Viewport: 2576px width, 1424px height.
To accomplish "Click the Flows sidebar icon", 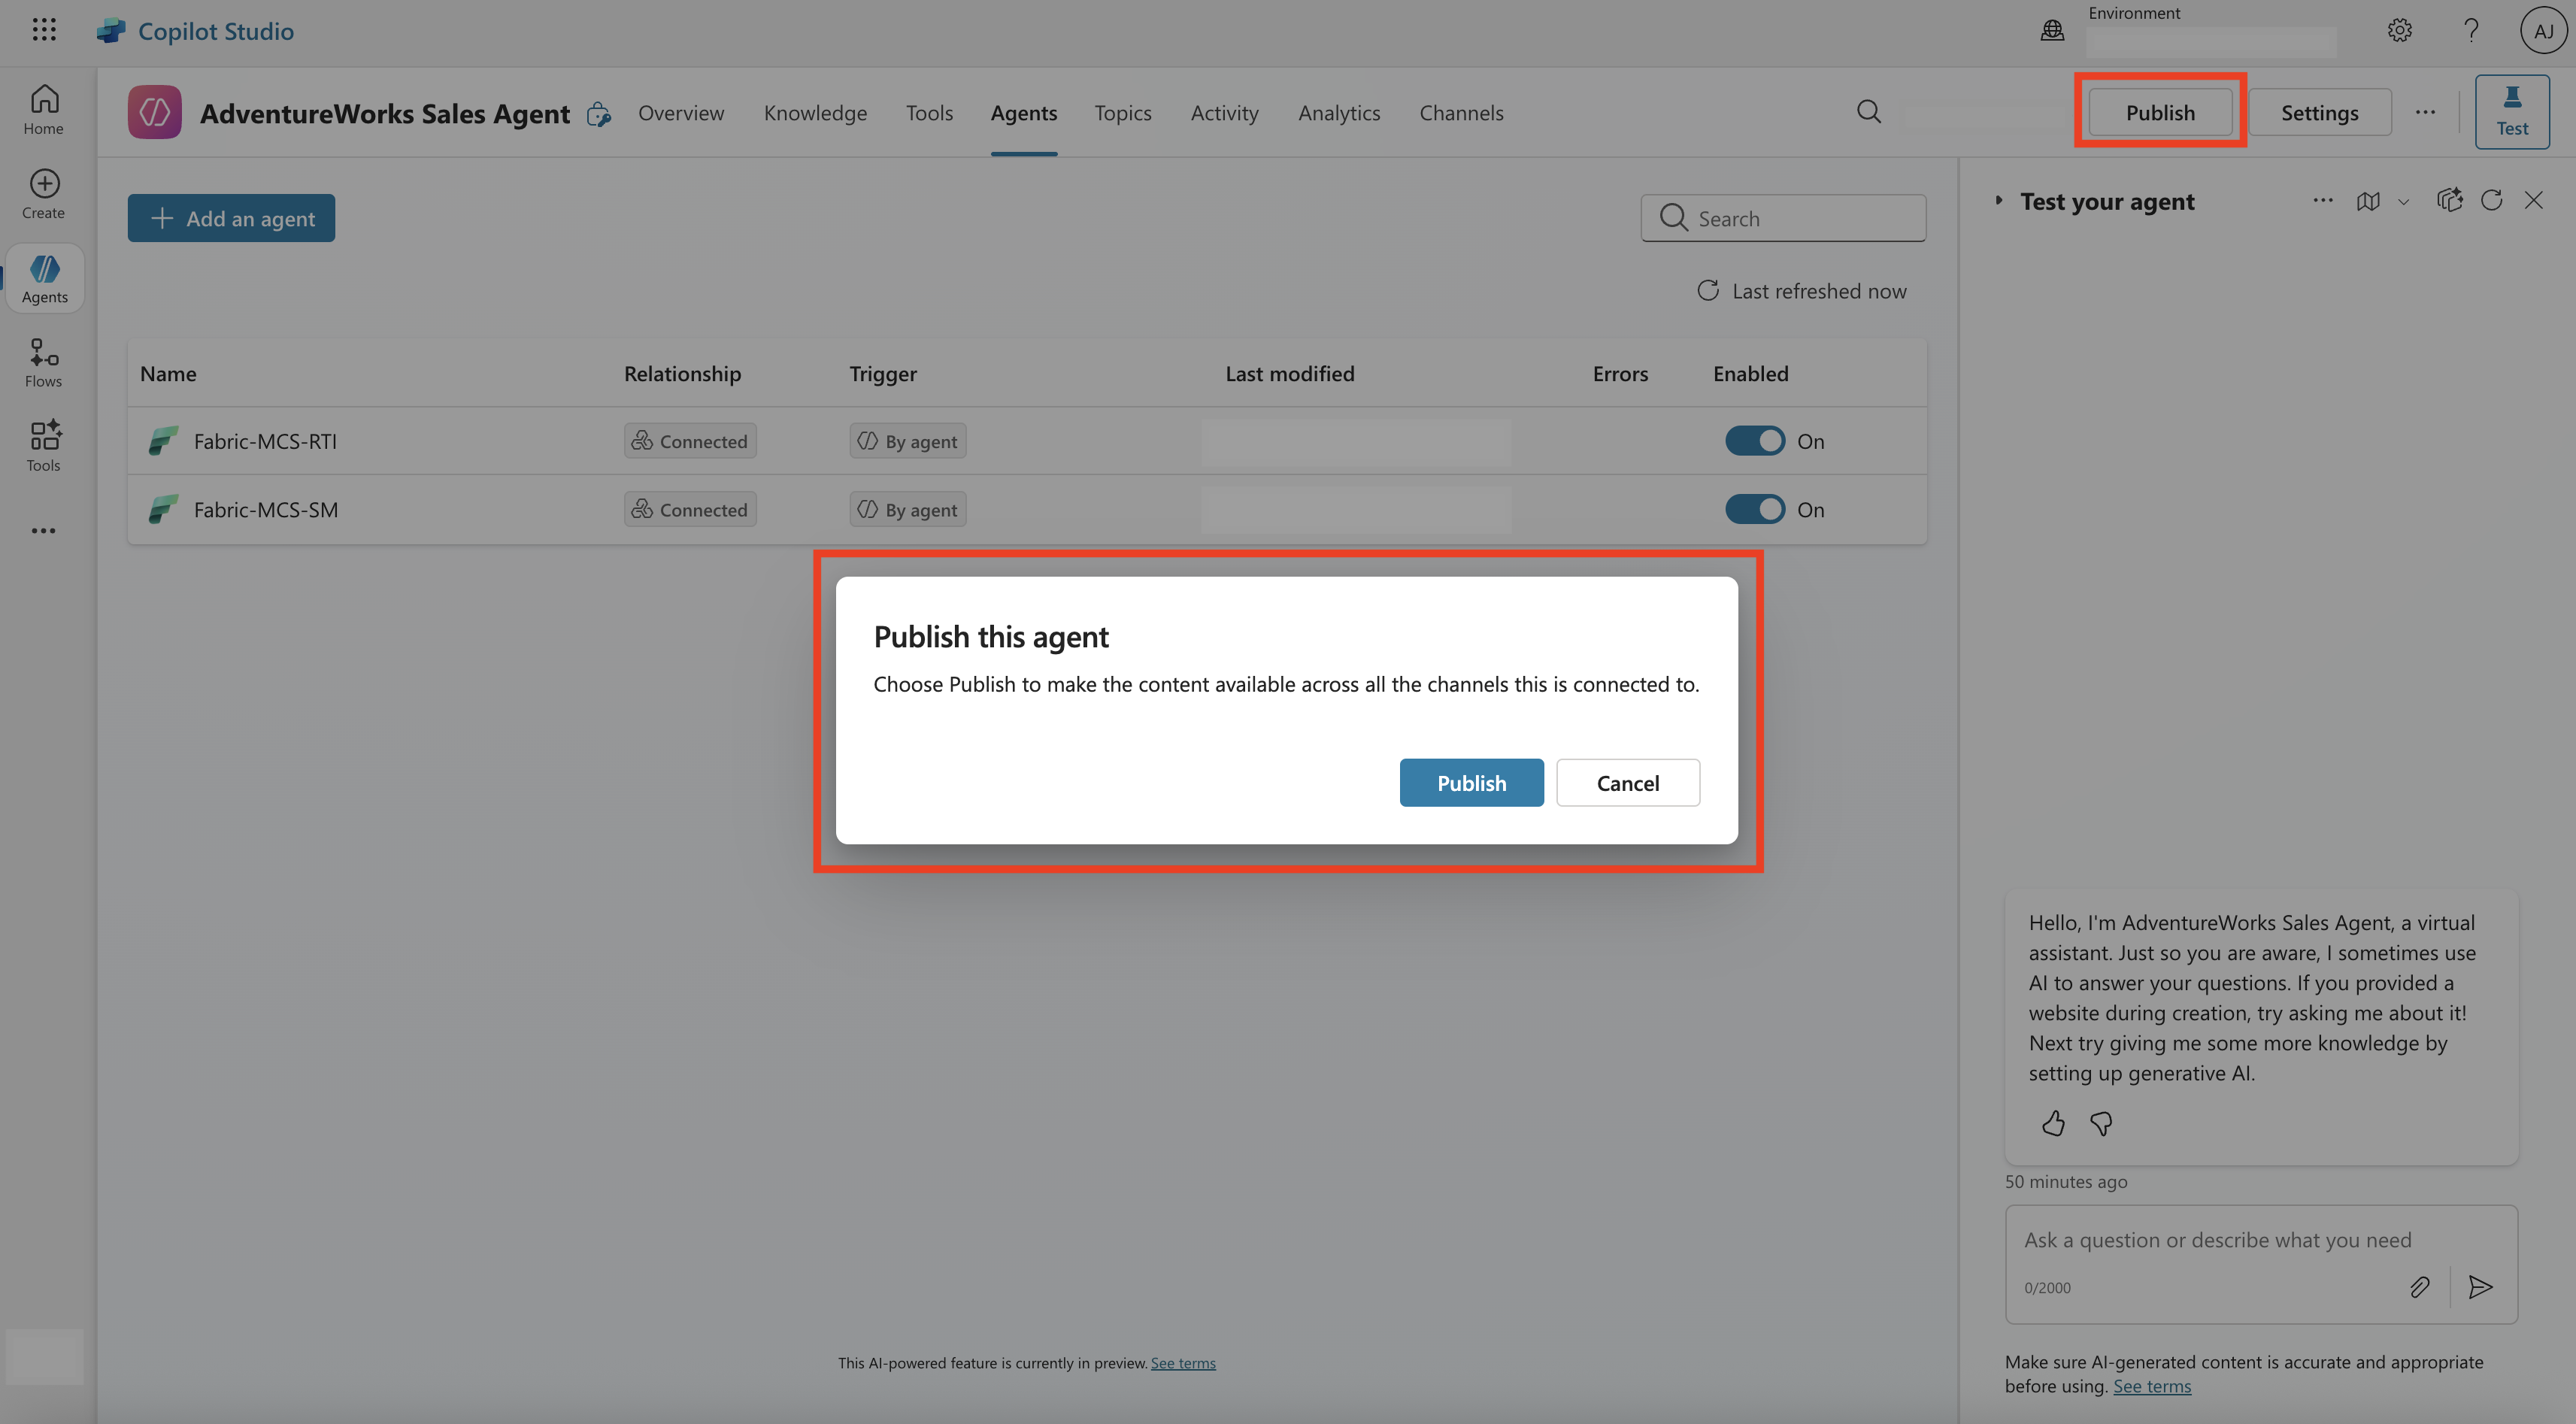I will pos(44,362).
